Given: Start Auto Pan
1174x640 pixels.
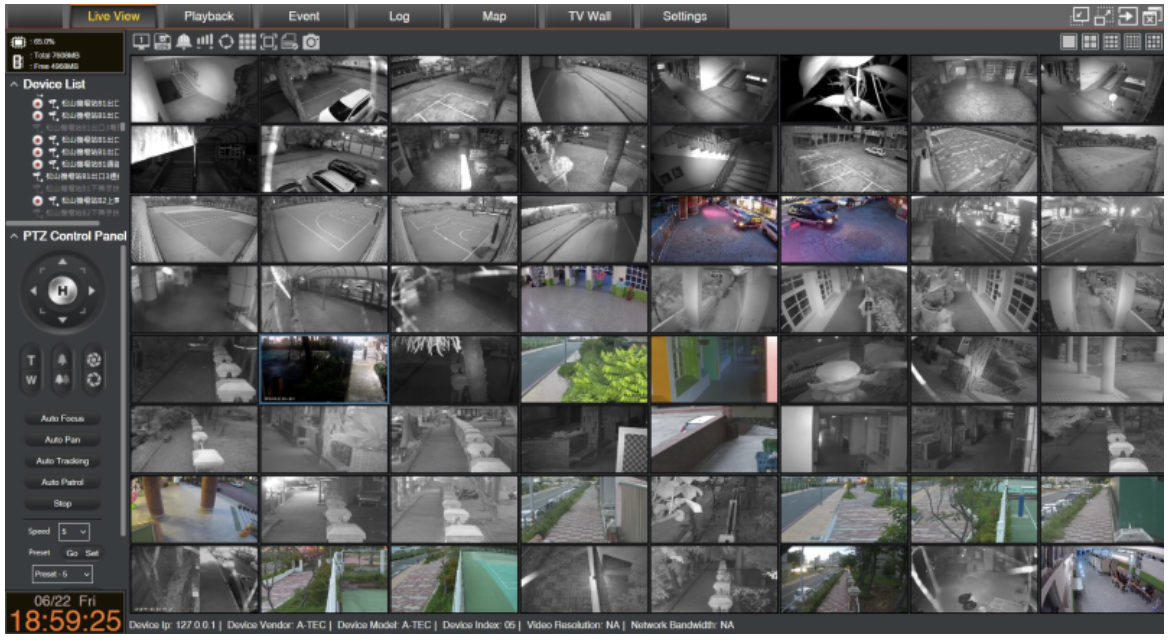Looking at the screenshot, I should [62, 439].
